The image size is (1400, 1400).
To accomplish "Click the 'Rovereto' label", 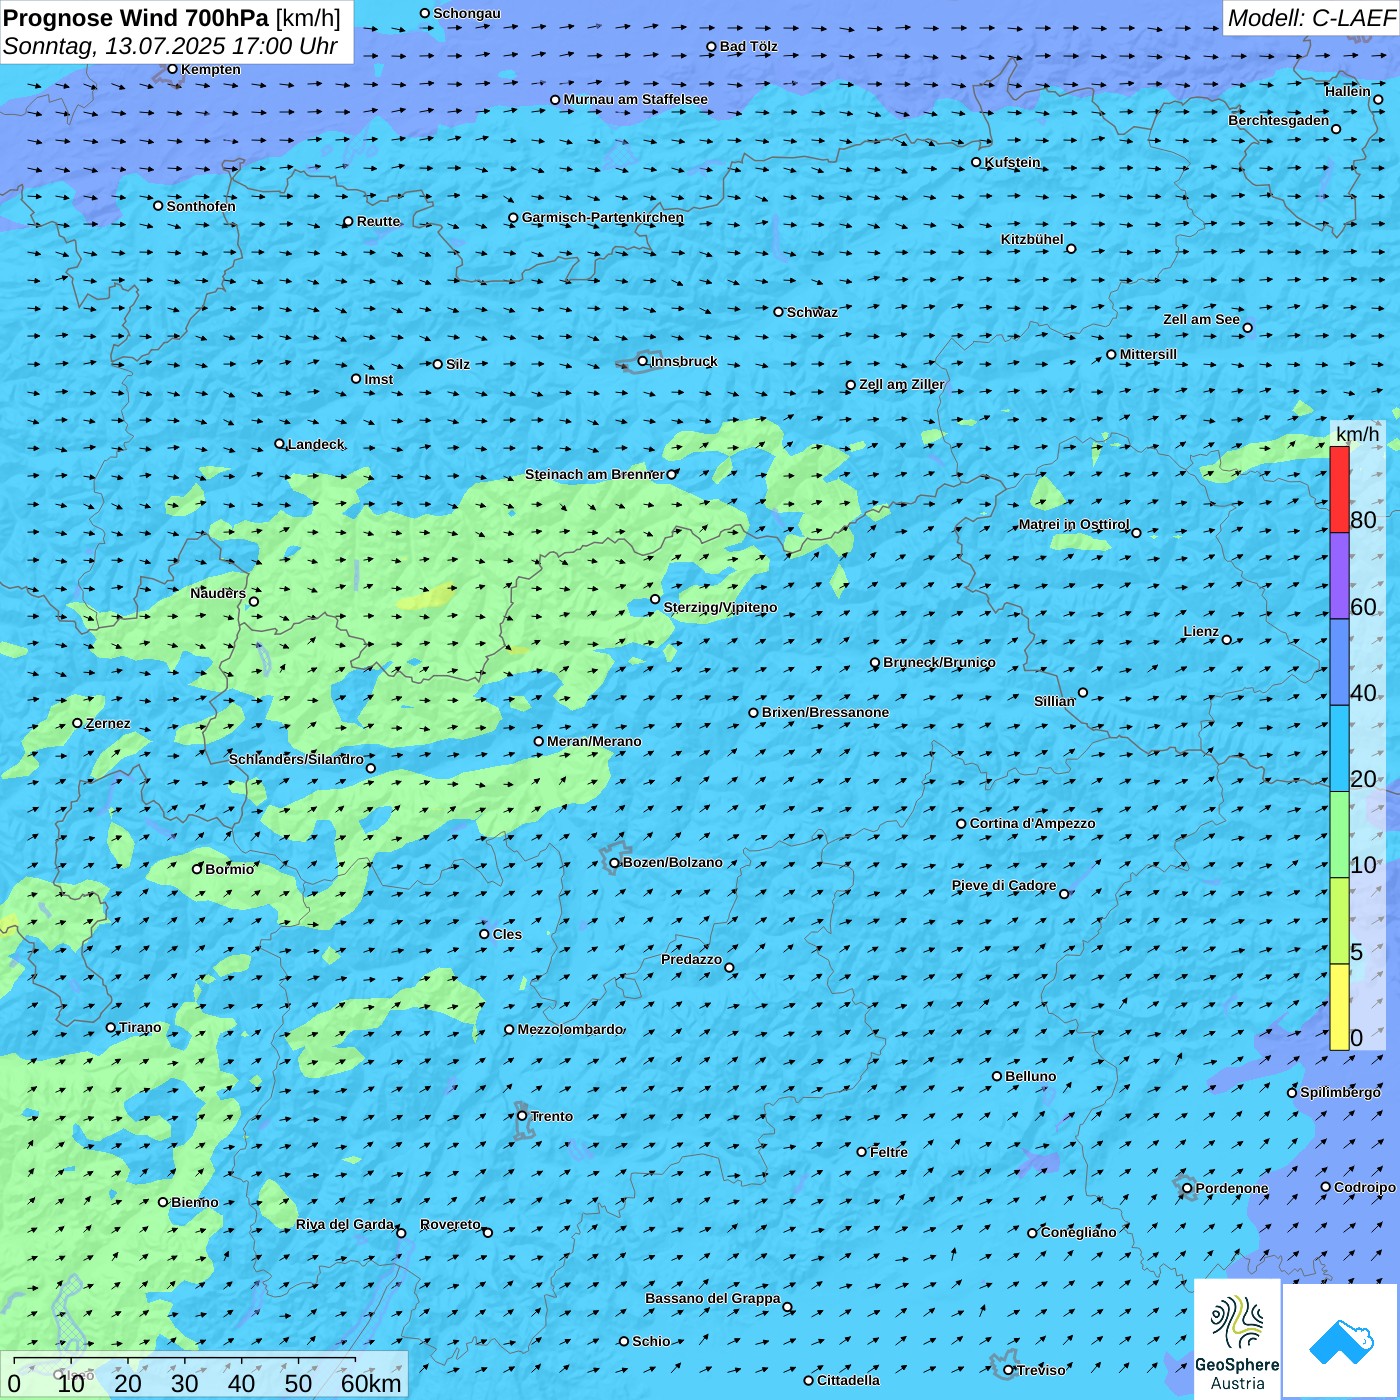I will [450, 1224].
